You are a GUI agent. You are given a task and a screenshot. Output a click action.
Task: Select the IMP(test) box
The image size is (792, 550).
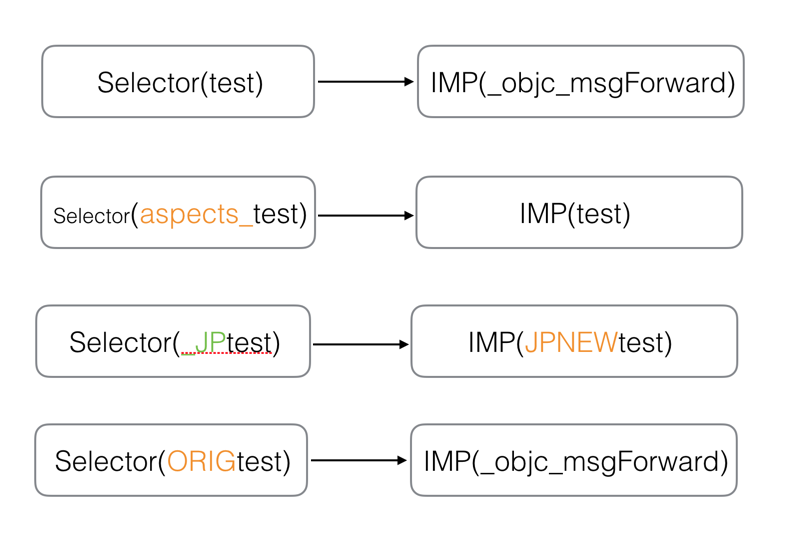579,213
